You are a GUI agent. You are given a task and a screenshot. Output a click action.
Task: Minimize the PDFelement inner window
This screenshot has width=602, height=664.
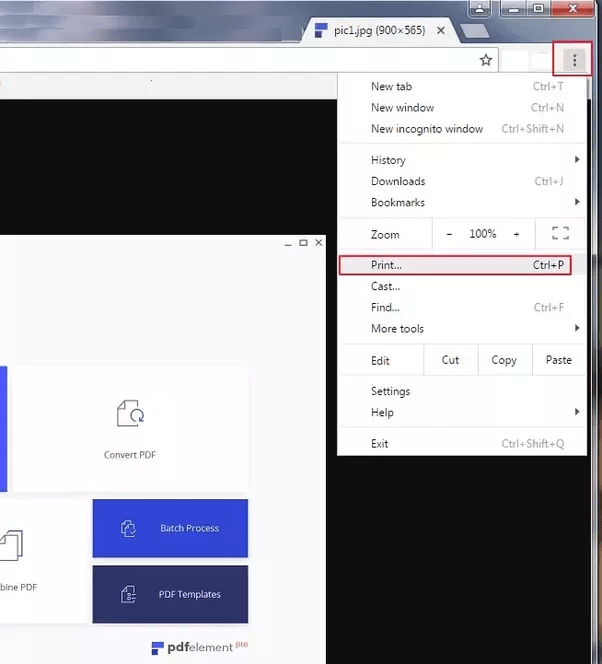pos(288,243)
